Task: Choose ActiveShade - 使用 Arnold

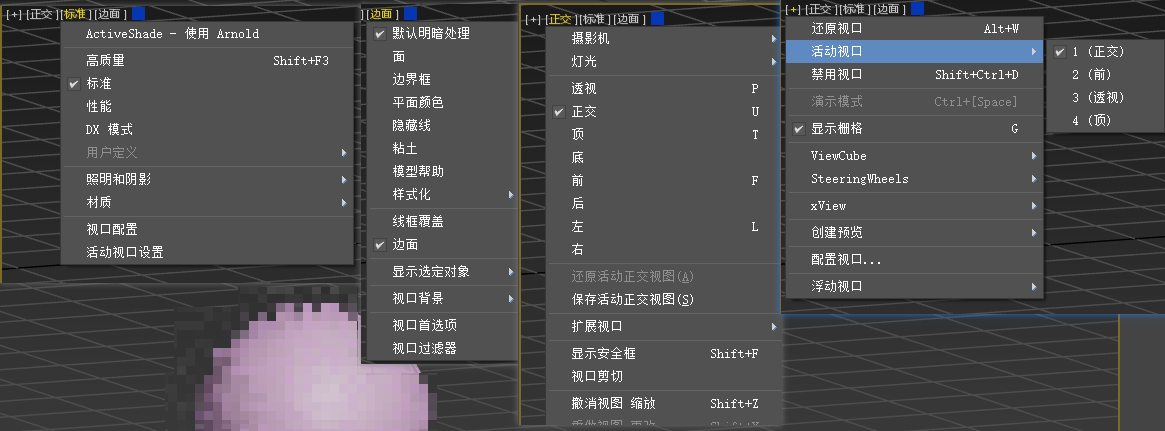Action: pyautogui.click(x=207, y=33)
